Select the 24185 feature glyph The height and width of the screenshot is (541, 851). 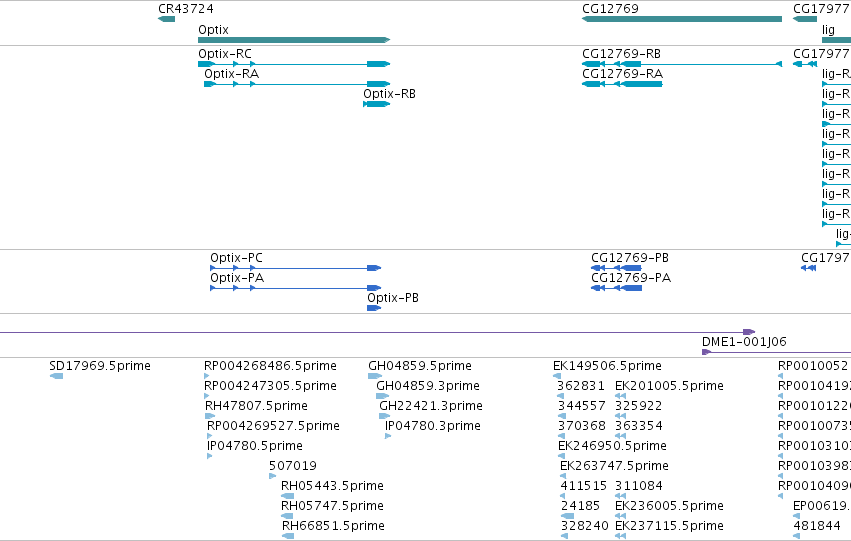567,516
